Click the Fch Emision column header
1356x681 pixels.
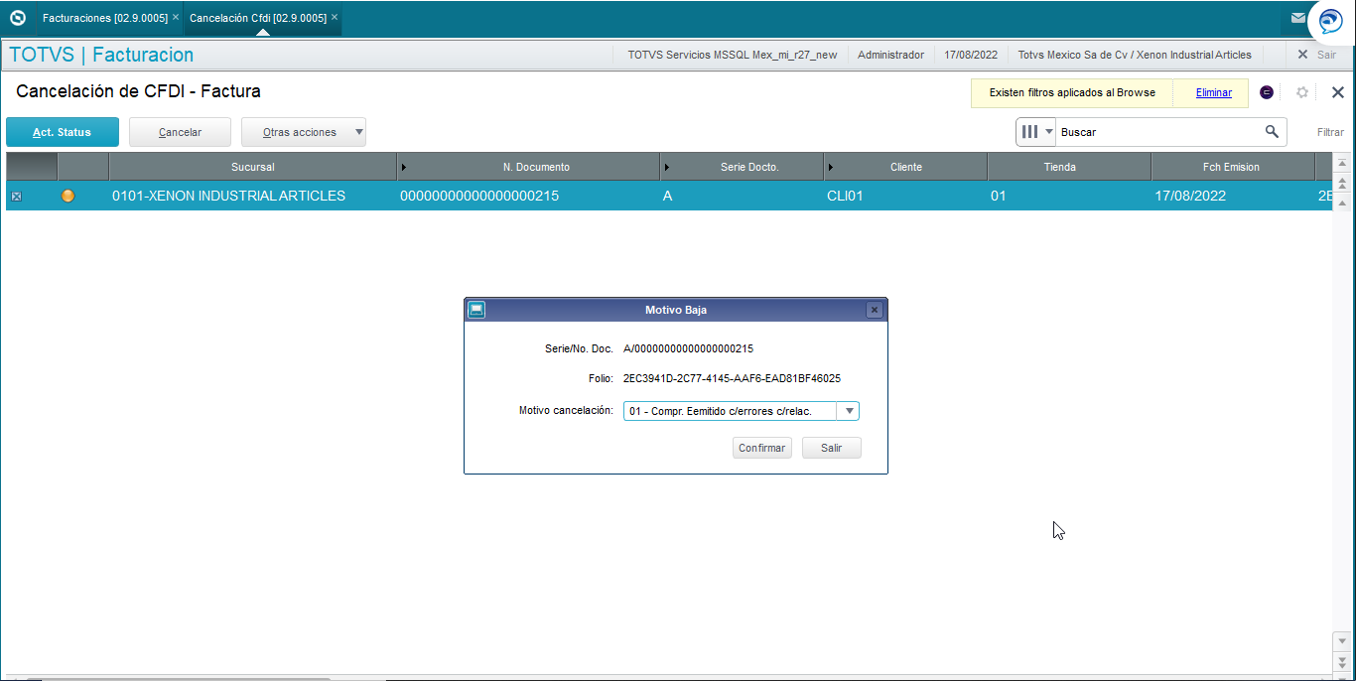click(1231, 167)
